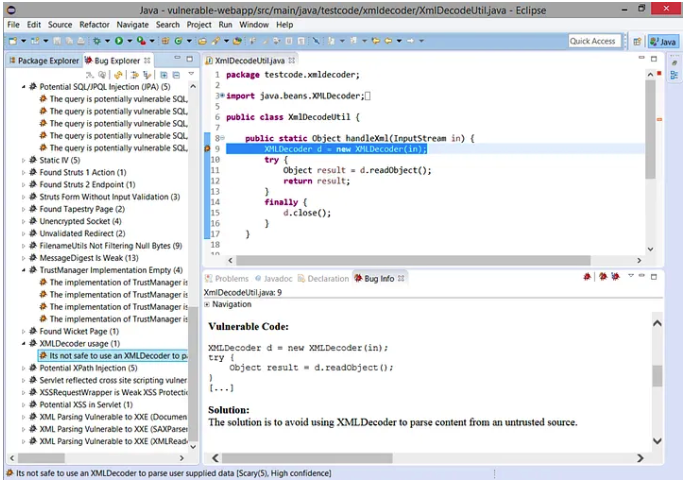
Task: Select the Found Struts 1 Action (1) entry
Action: coord(83,173)
